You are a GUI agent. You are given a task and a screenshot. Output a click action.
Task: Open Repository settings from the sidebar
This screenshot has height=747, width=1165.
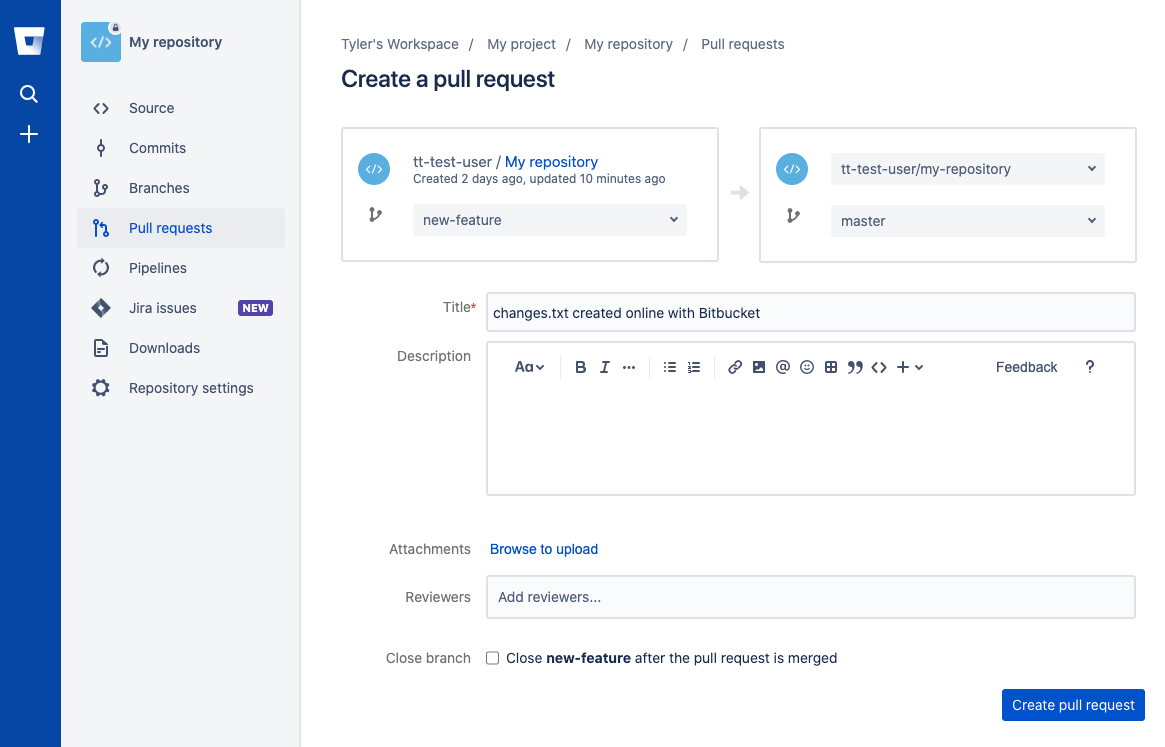191,388
